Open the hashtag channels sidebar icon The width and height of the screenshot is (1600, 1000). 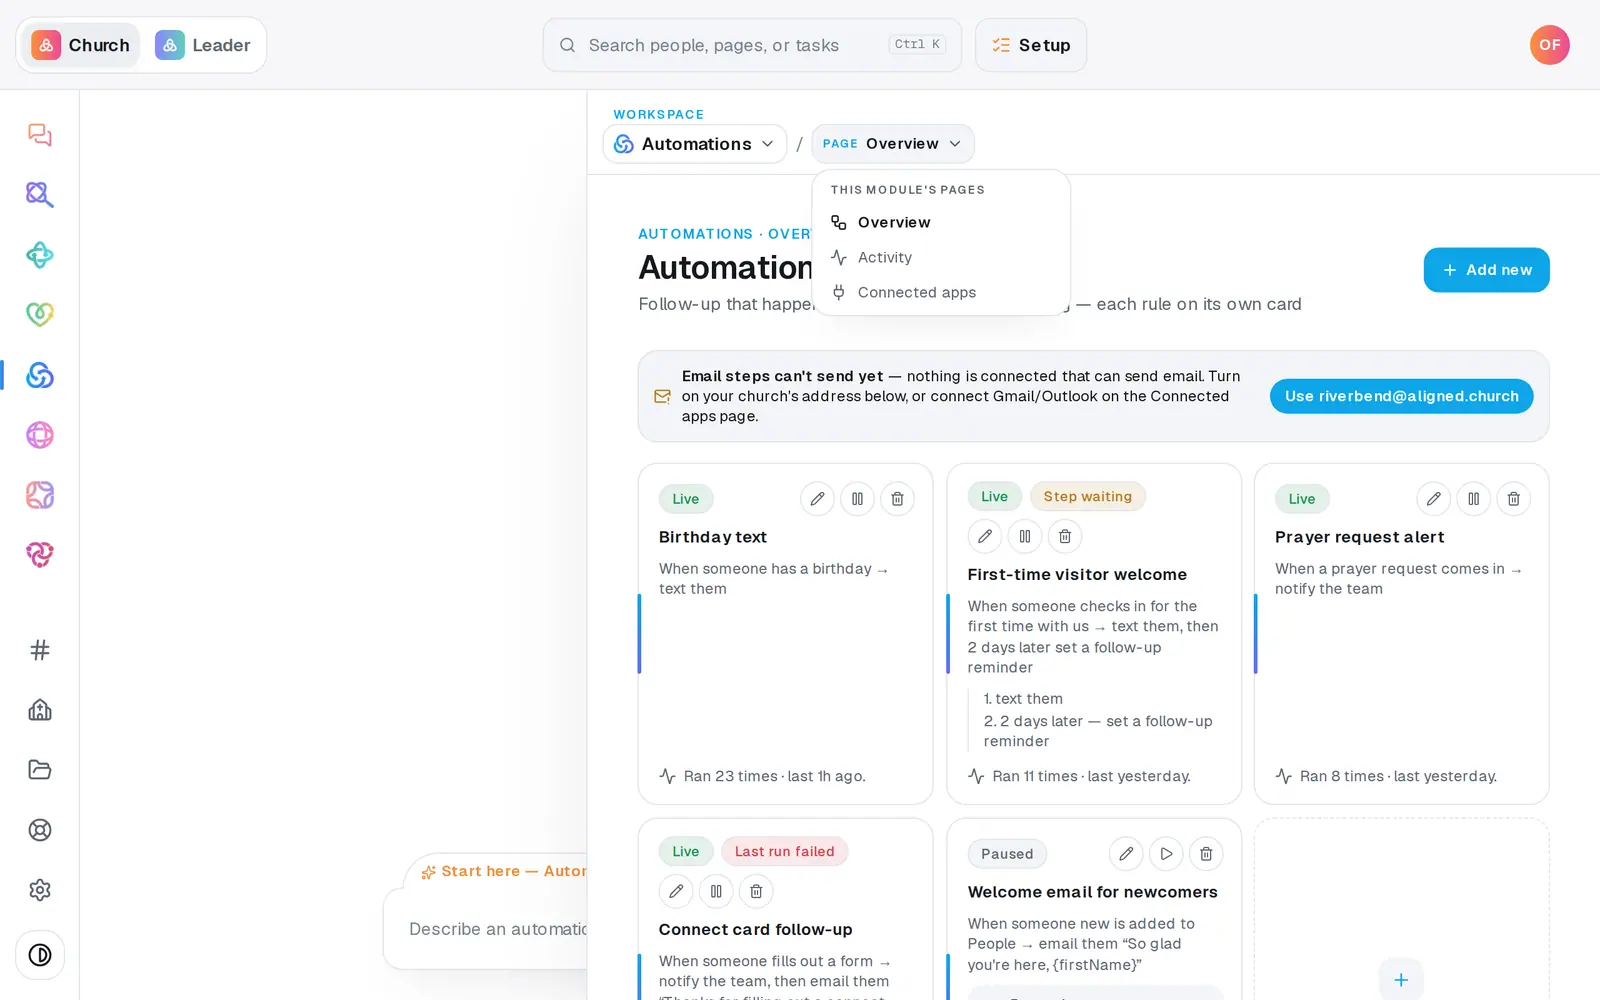click(x=40, y=650)
